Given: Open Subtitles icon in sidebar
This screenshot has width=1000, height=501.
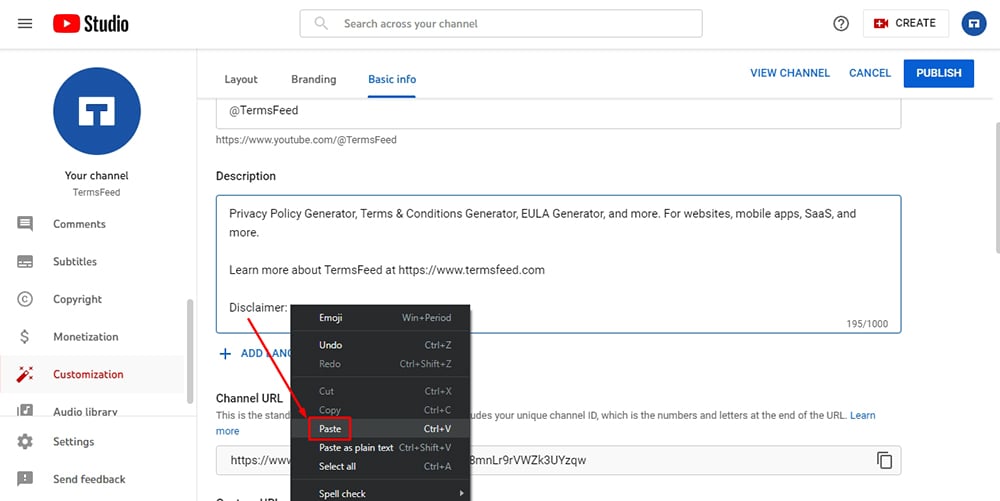Looking at the screenshot, I should (25, 262).
